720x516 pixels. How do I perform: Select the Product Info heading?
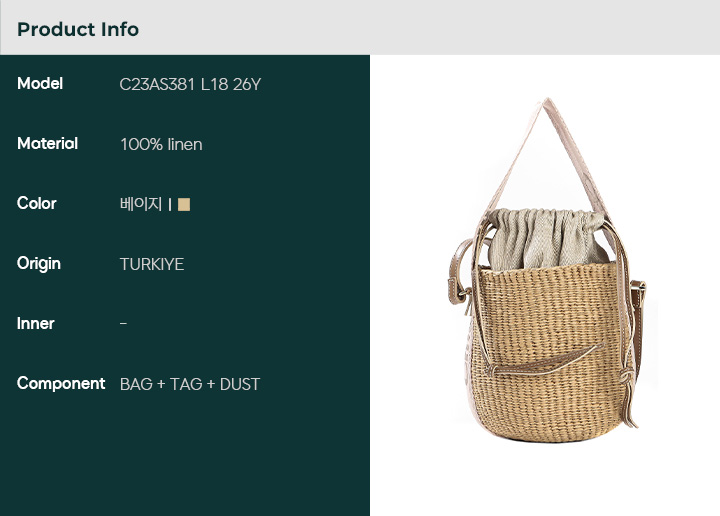[x=78, y=29]
